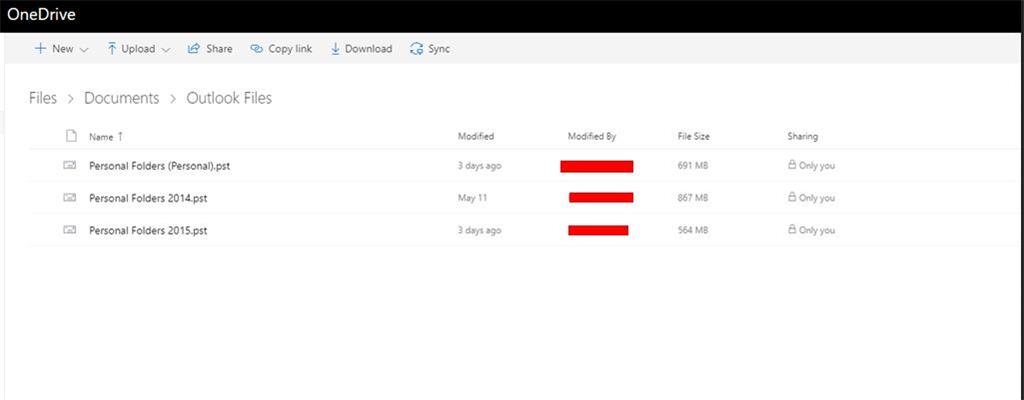This screenshot has width=1024, height=400.
Task: Click 3 days ago for Personal Folders 2015.pst
Action: coord(479,230)
